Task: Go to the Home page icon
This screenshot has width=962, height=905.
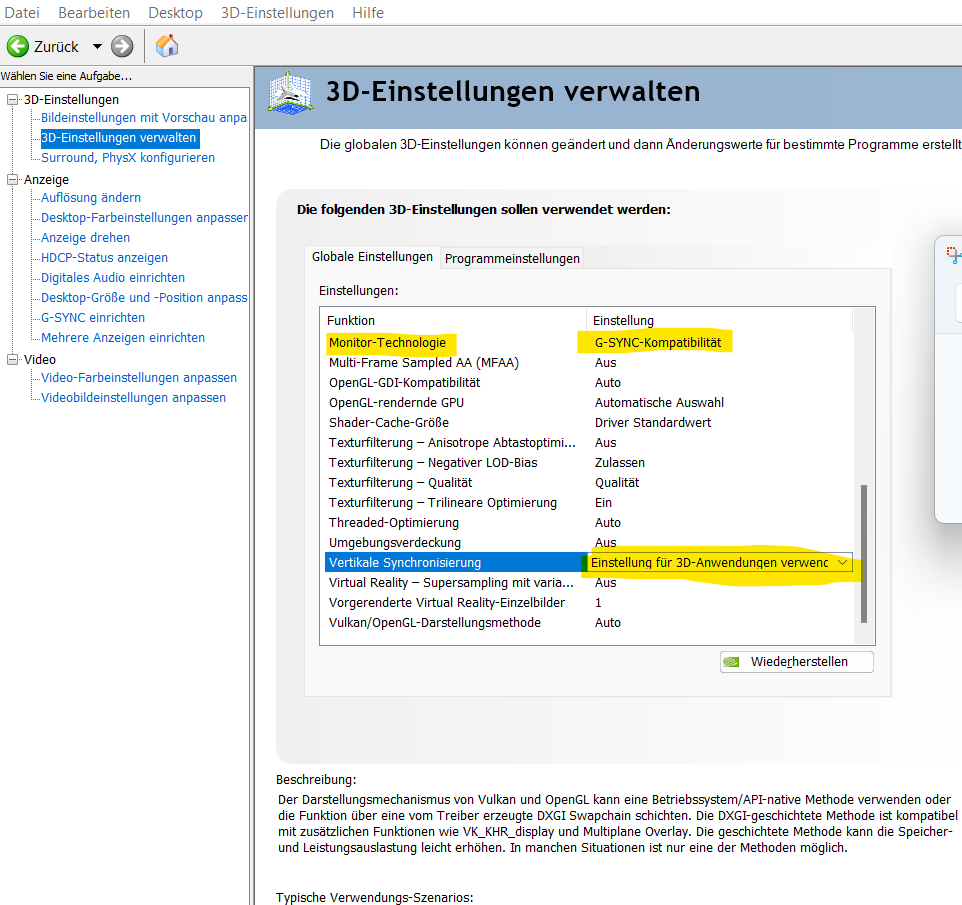Action: [x=167, y=46]
